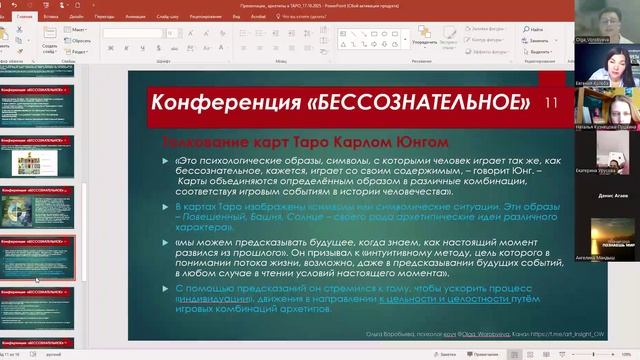Toggle Notes pane via Заметки
This screenshot has width=640, height=360.
pos(445,354)
